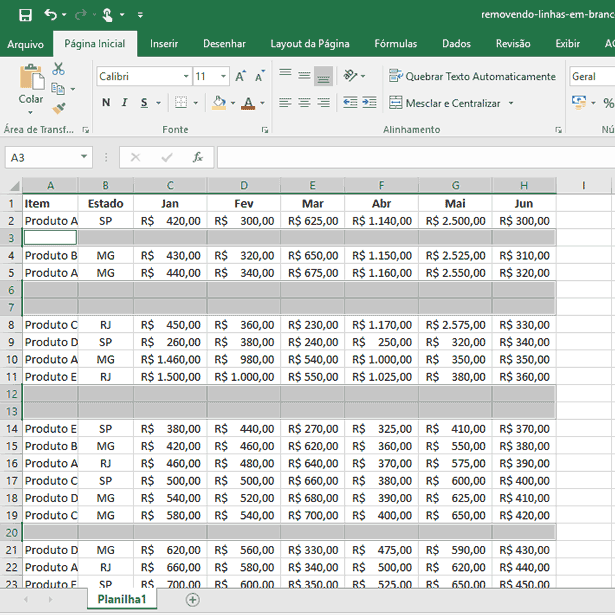
Task: Copy selection with the copy icon
Action: (x=58, y=89)
